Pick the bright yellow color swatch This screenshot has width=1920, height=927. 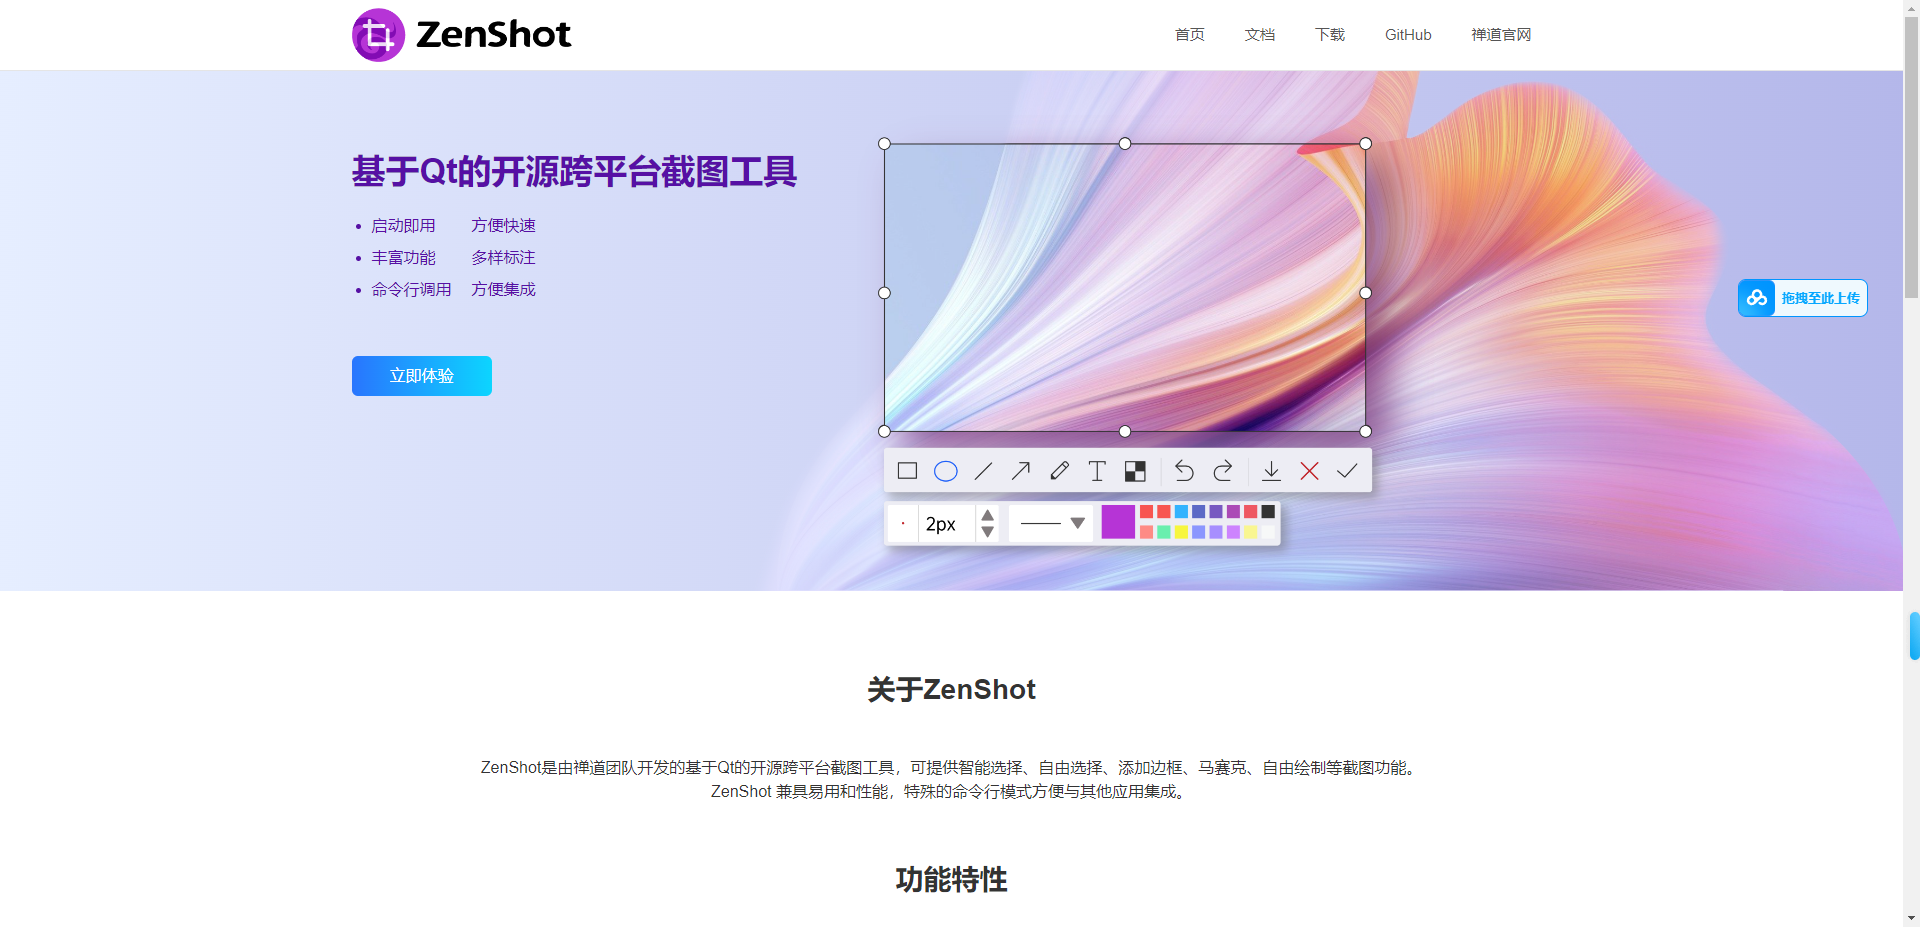[x=1181, y=532]
